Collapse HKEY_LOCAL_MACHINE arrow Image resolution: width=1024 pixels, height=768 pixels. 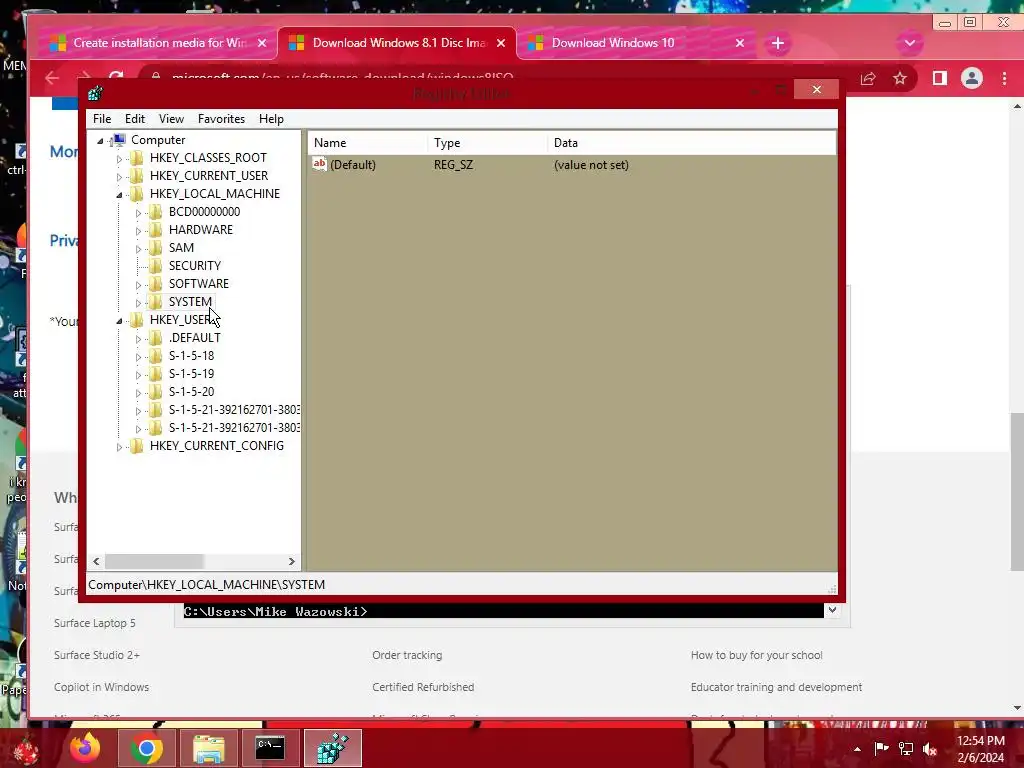tap(120, 195)
